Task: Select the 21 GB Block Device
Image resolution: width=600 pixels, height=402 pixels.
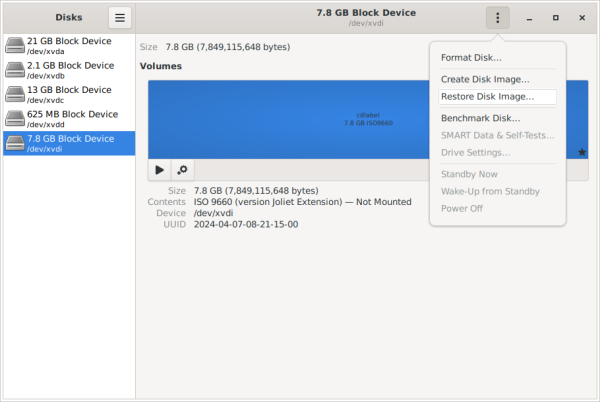Action: (70, 45)
